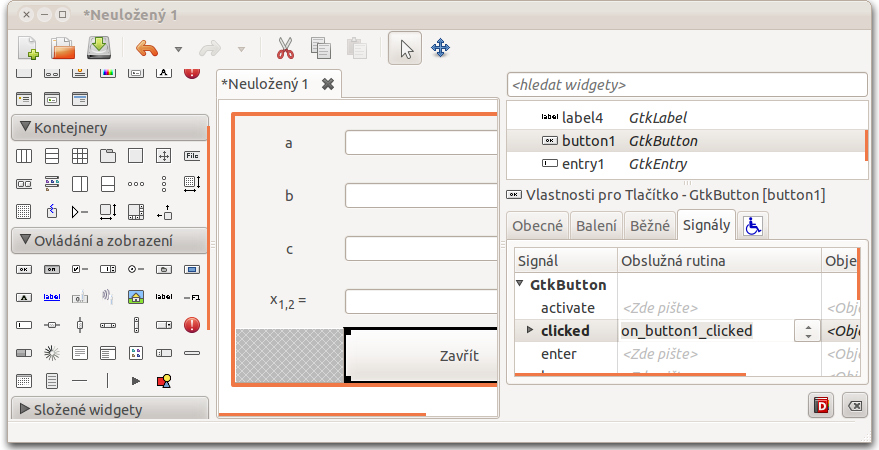Open the accessibility wheelchair tab
This screenshot has width=879, height=450.
[753, 226]
